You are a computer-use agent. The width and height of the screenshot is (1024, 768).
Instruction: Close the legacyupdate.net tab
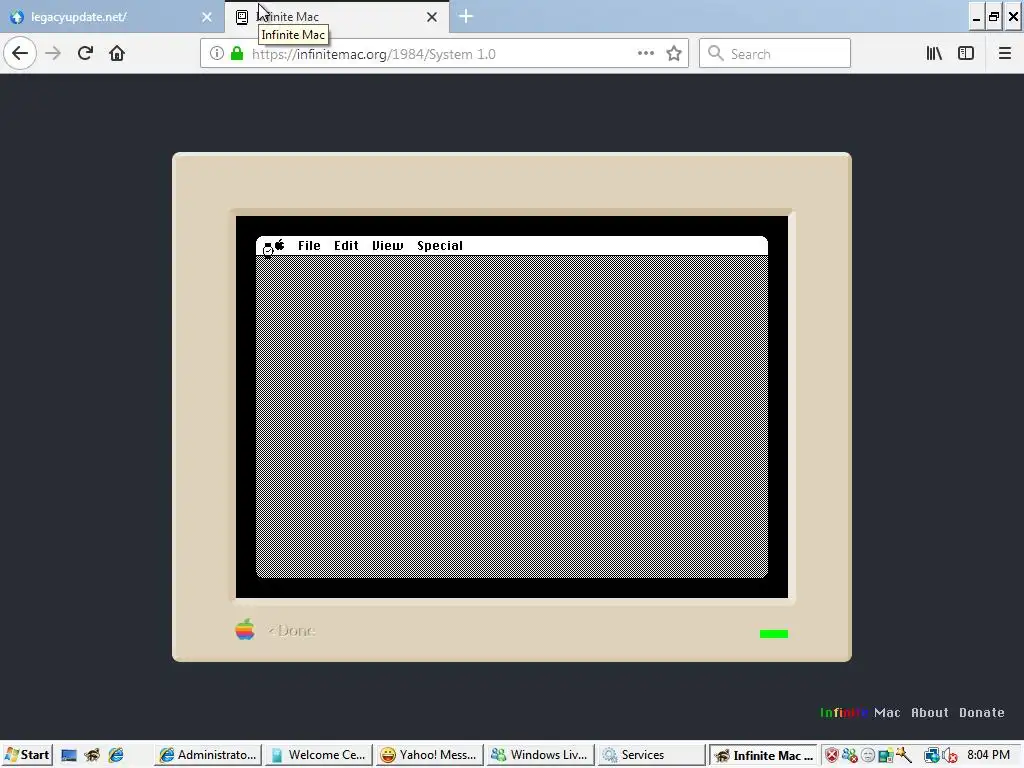207,17
